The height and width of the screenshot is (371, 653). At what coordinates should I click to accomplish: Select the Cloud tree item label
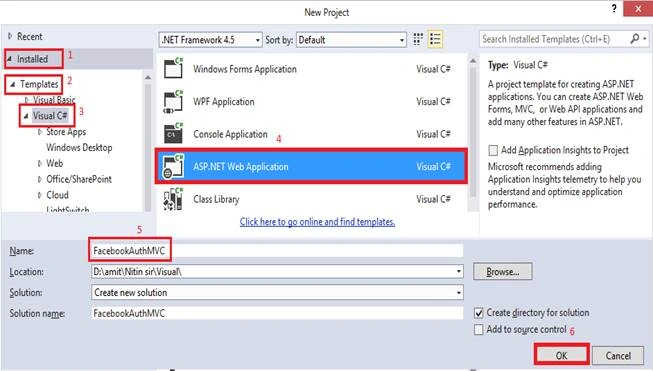(57, 195)
